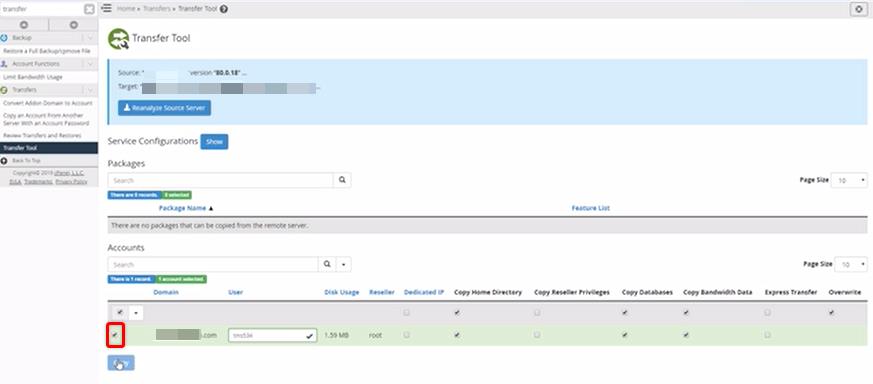
Task: Open the dropdown caret beside select-all checkbox
Action: tap(135, 313)
